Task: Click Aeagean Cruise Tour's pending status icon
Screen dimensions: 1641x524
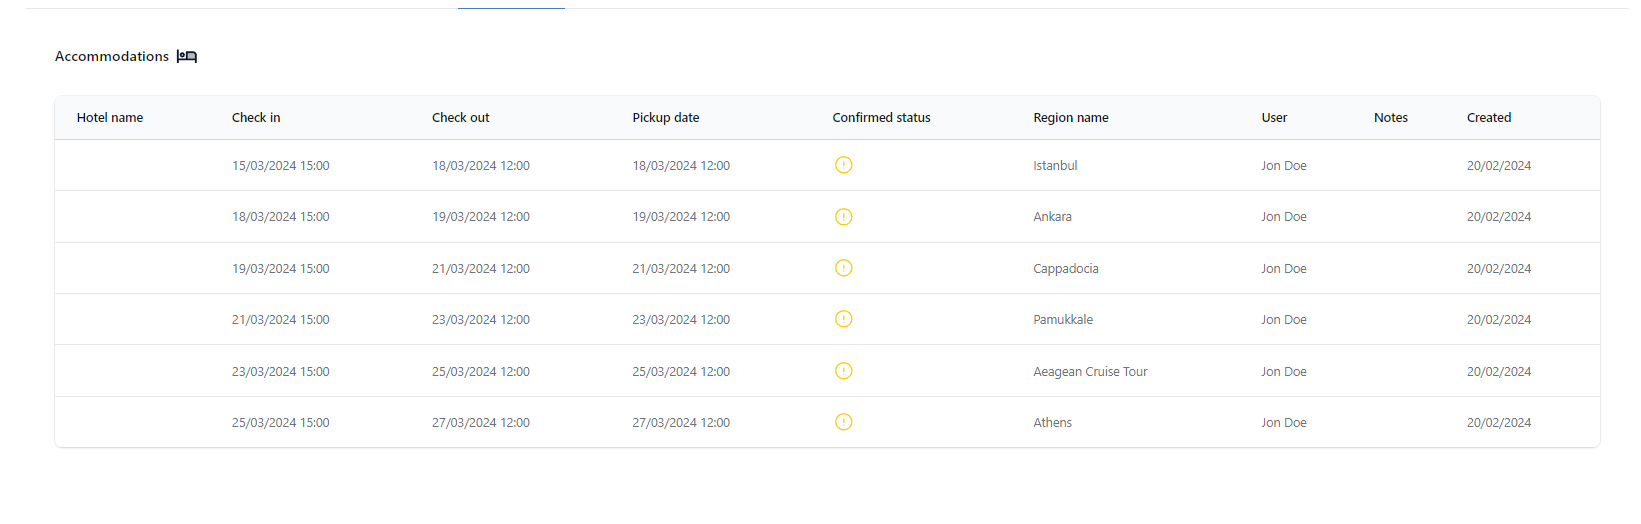Action: (x=843, y=371)
